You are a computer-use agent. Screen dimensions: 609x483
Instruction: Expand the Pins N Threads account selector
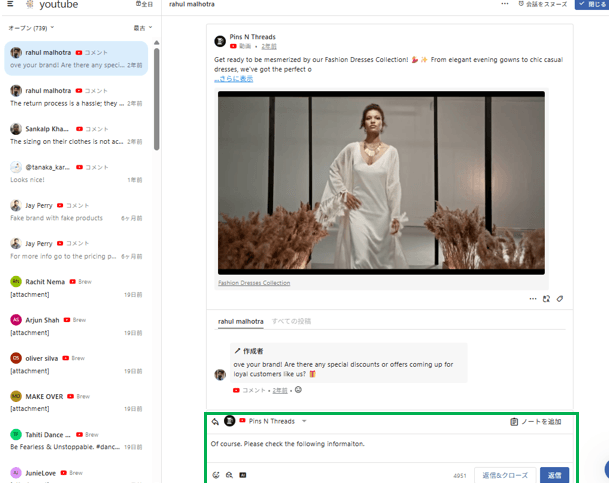[x=304, y=422]
